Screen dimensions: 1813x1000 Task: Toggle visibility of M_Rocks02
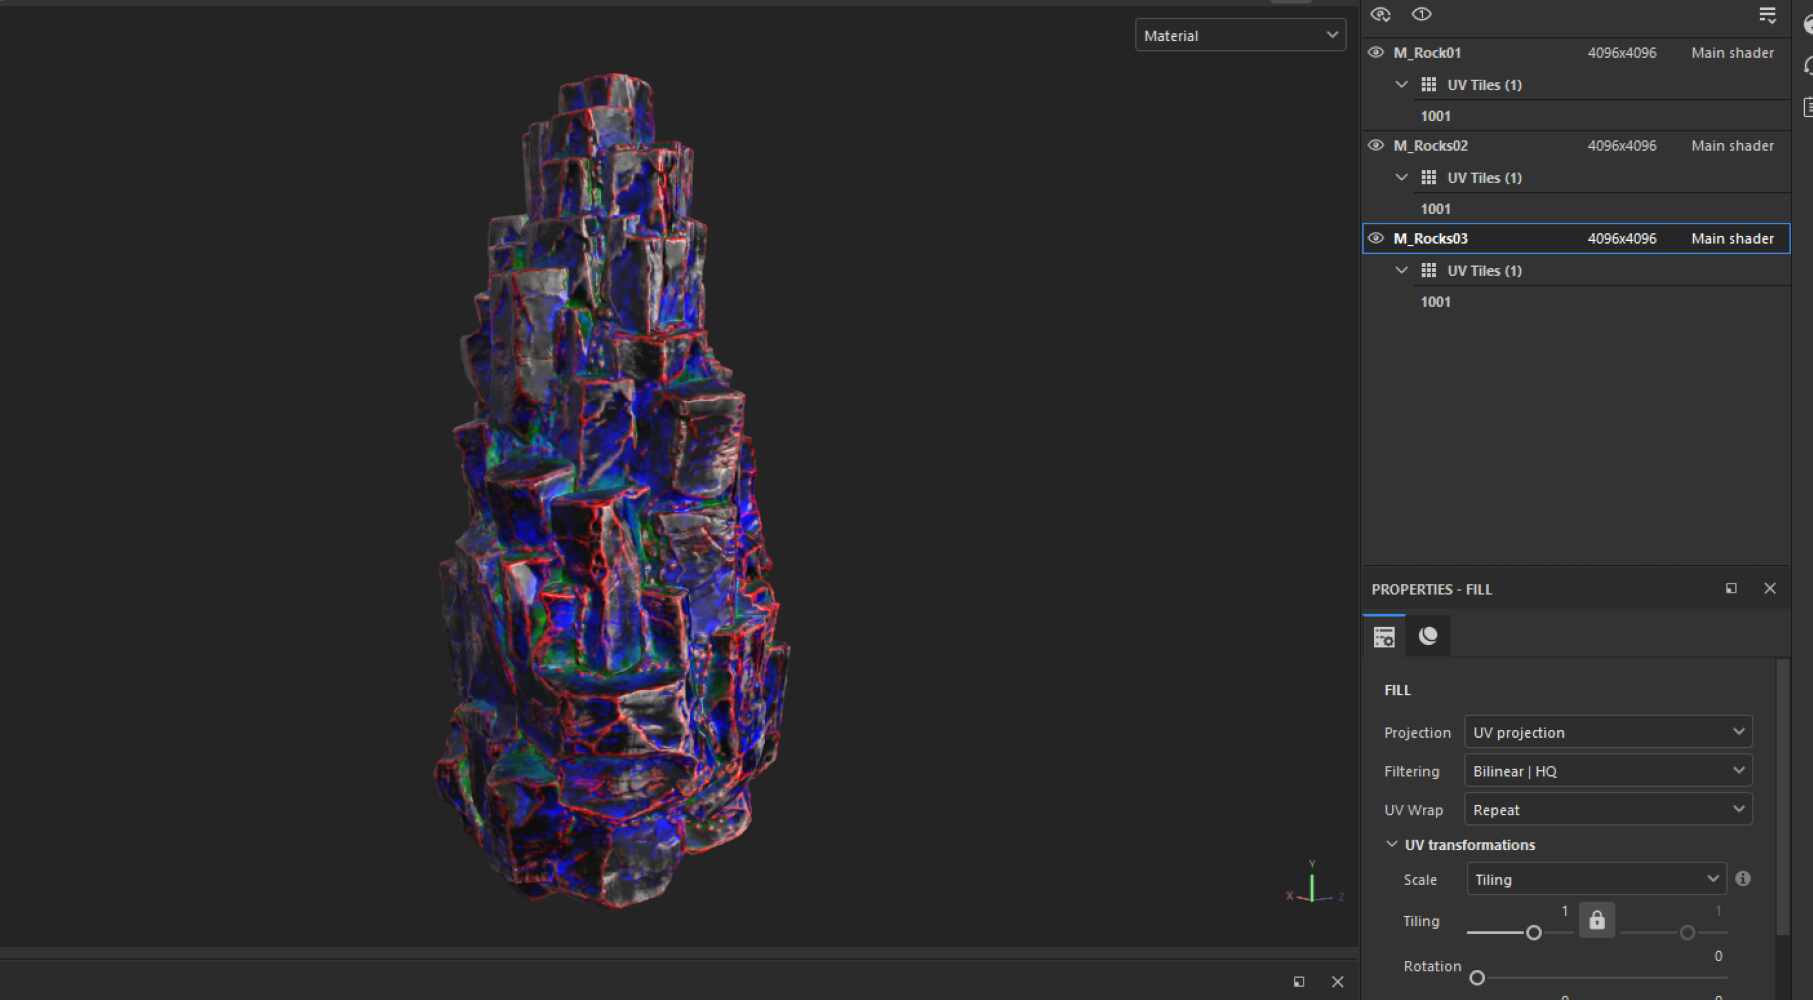click(x=1375, y=145)
